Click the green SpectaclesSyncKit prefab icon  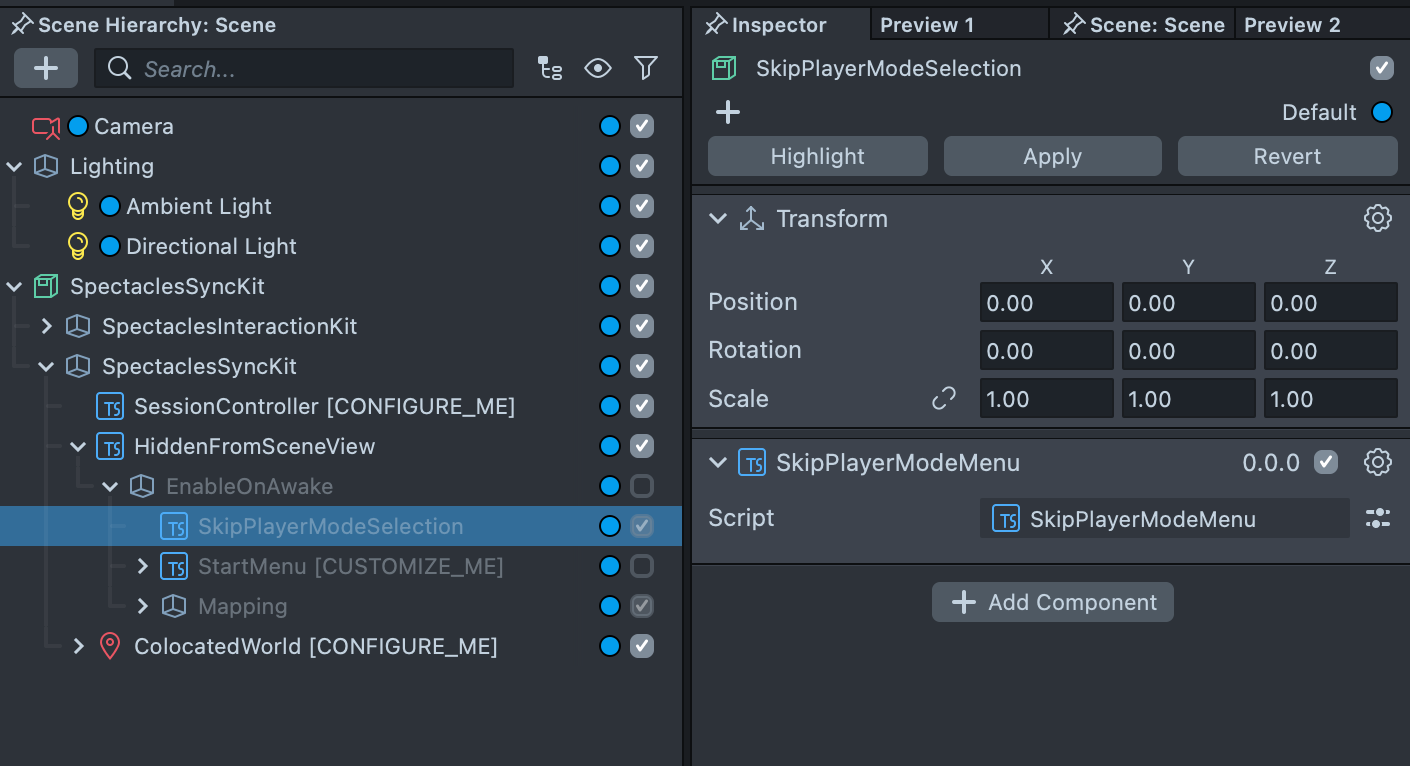(46, 287)
